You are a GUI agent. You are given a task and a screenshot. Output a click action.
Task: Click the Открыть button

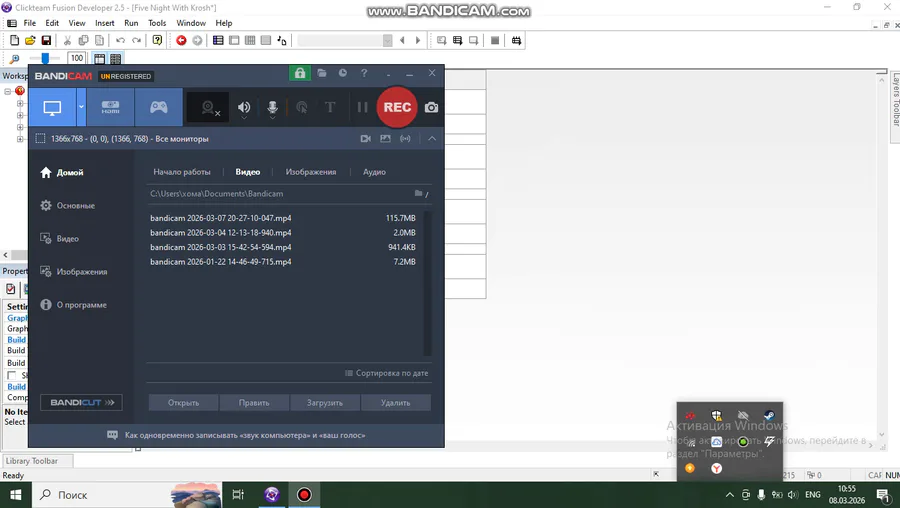tap(184, 402)
